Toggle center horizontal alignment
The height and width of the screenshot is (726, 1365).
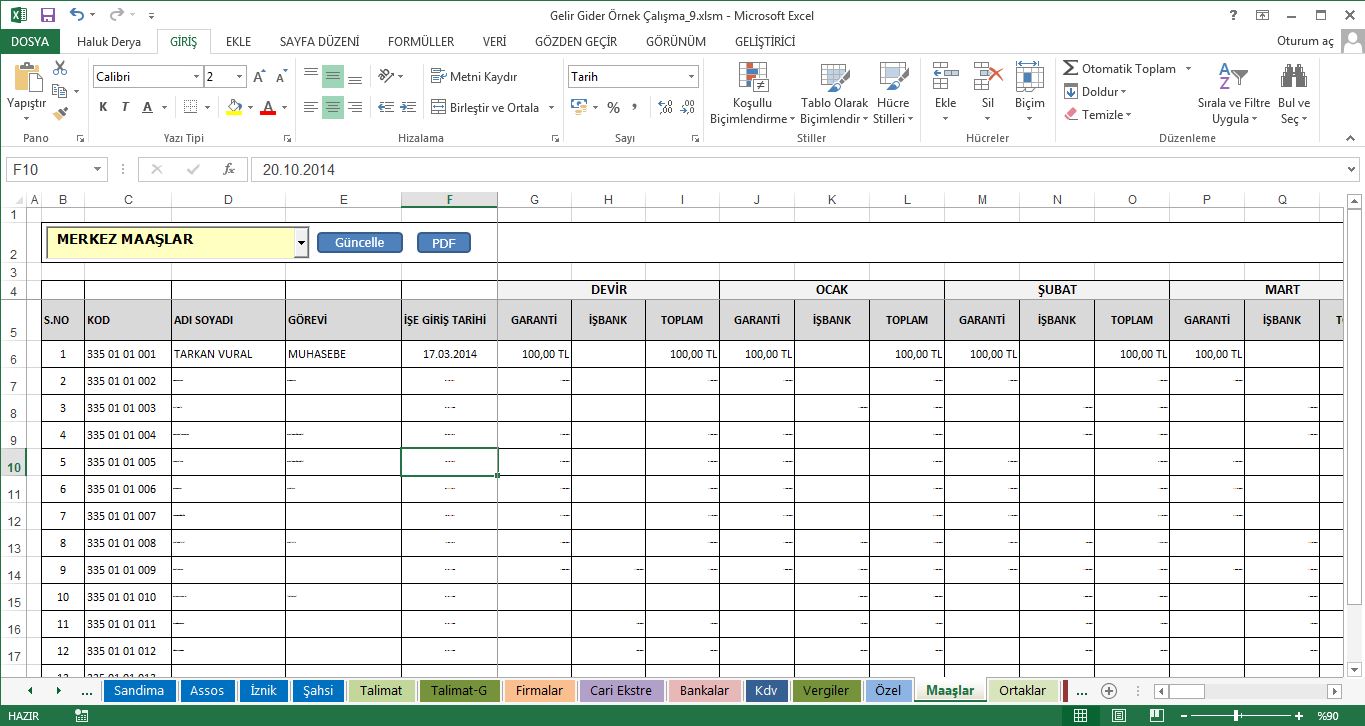tap(333, 107)
